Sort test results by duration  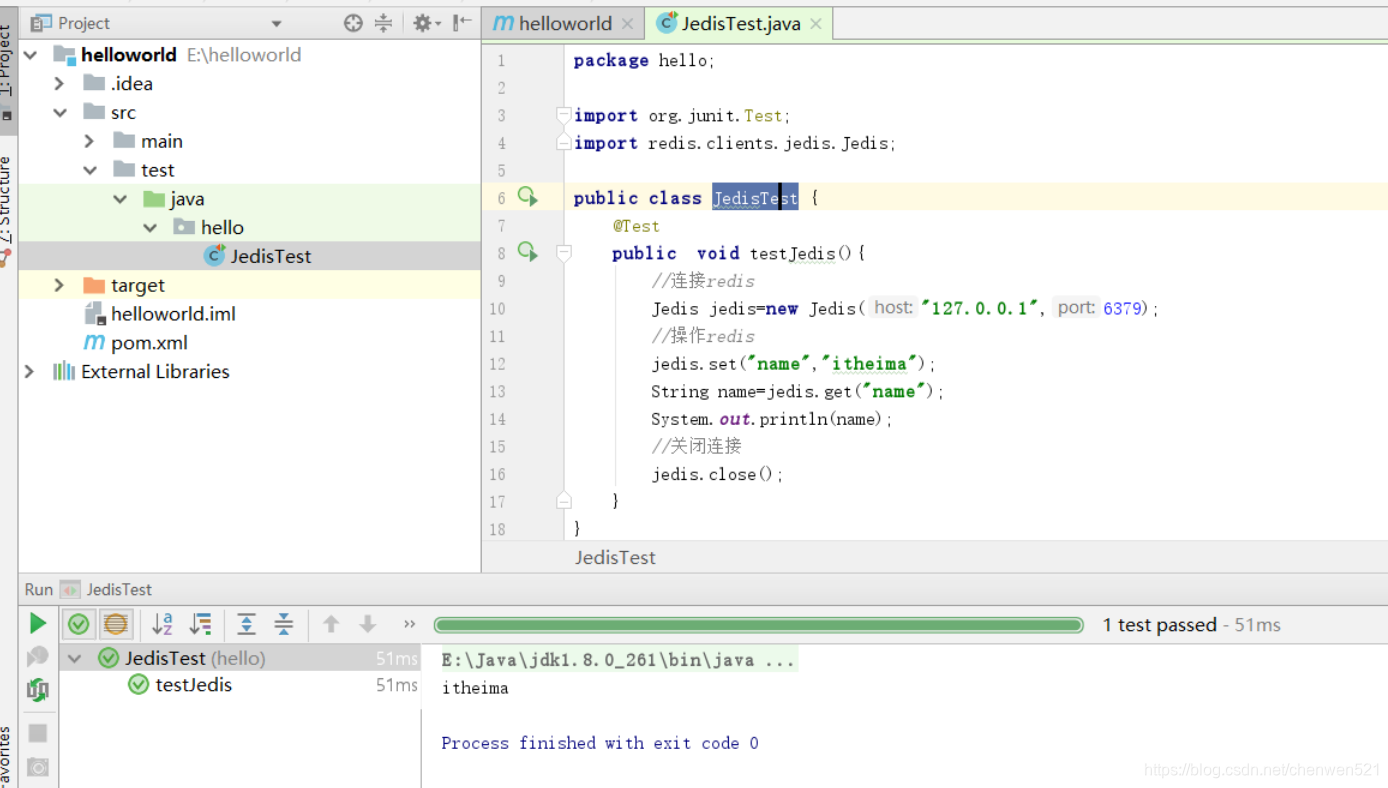pos(201,624)
